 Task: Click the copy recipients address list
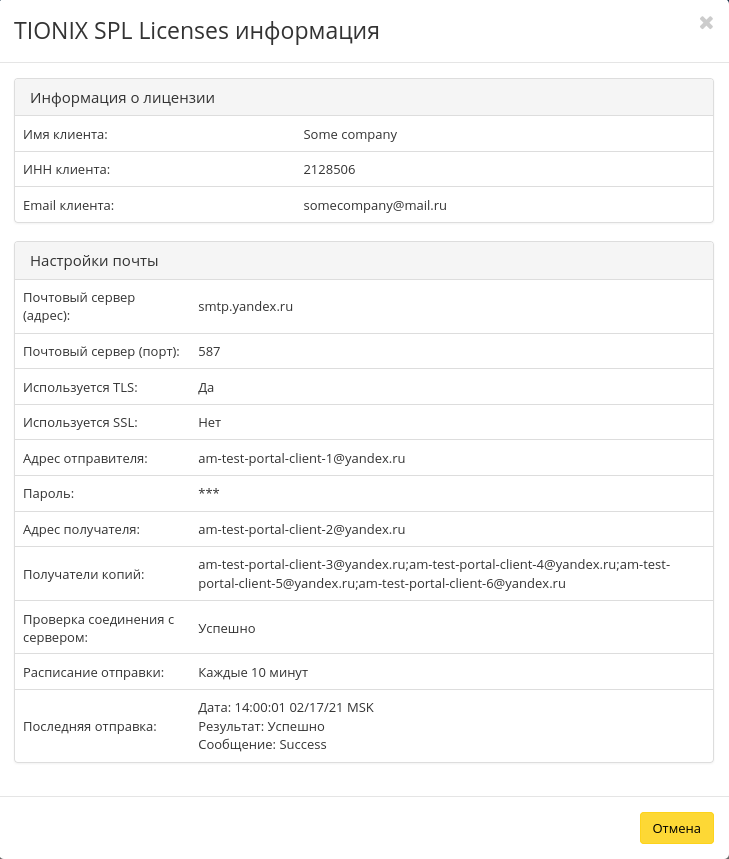[x=433, y=574]
